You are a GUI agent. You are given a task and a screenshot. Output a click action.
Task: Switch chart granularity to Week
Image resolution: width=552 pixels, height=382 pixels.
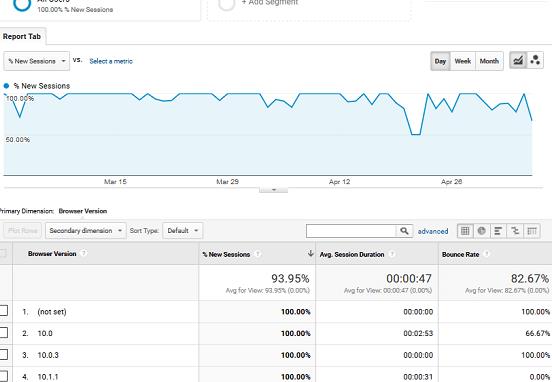tap(463, 61)
